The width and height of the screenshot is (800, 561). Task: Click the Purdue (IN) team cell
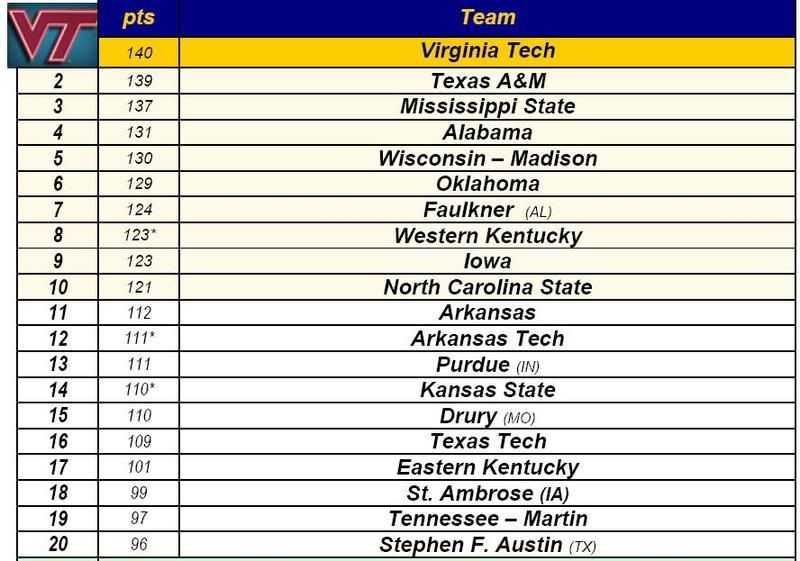(488, 365)
